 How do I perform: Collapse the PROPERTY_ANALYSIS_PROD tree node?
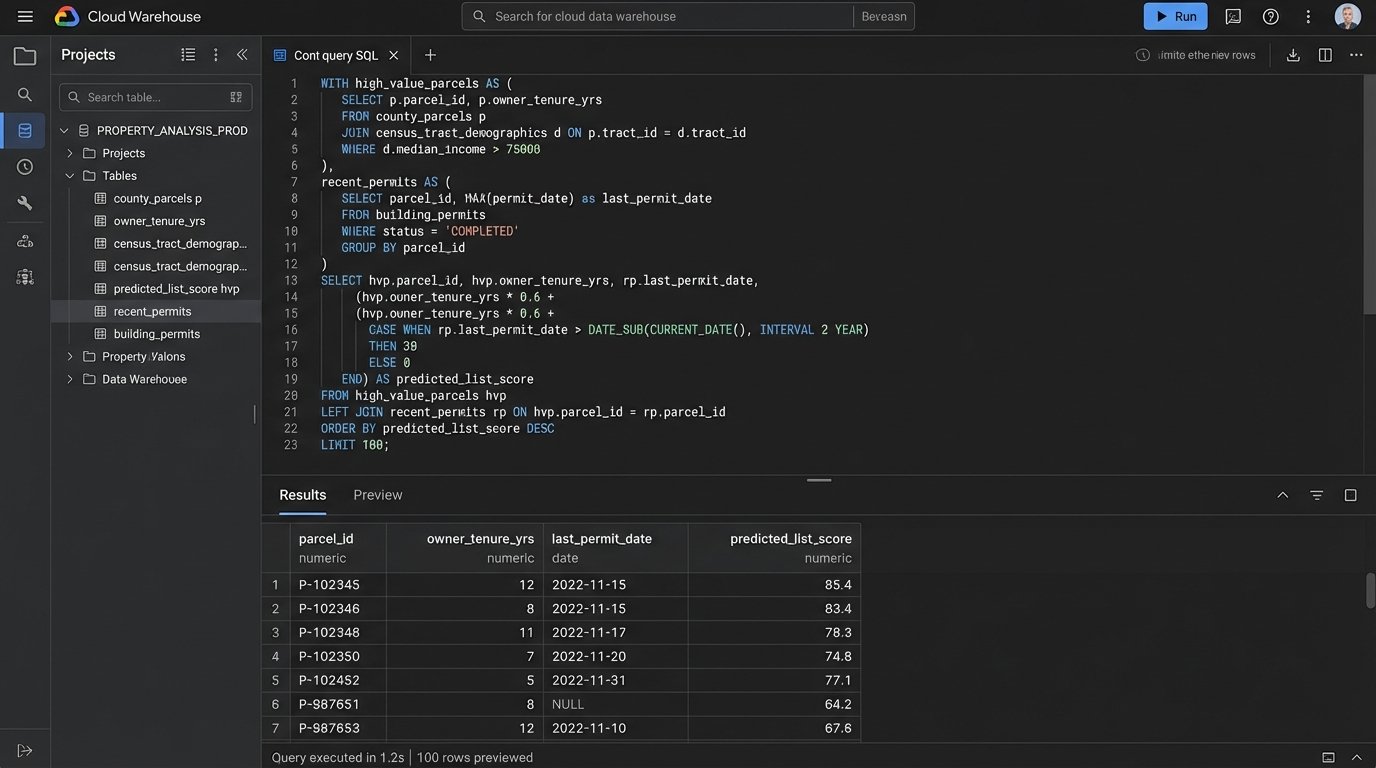[65, 131]
